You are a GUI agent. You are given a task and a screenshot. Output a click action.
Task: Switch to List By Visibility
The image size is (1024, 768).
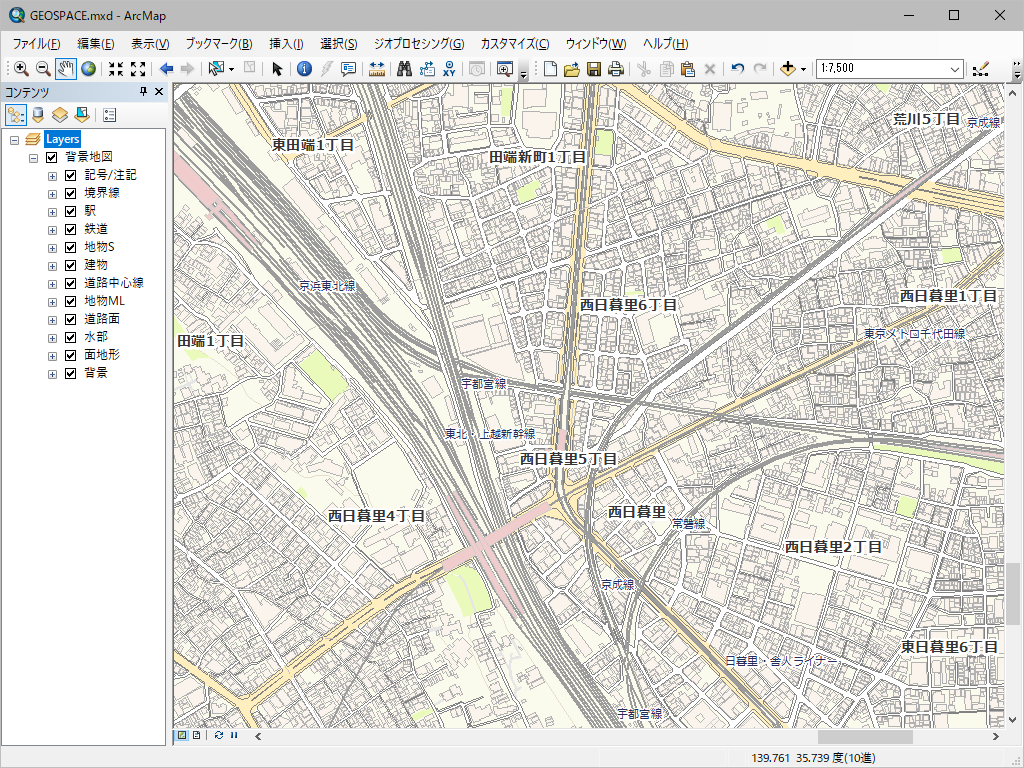pyautogui.click(x=59, y=116)
